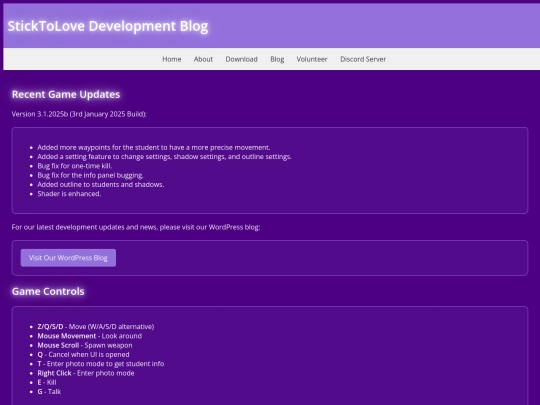
Task: Click the 'E - Kill' control line
Action: point(47,382)
